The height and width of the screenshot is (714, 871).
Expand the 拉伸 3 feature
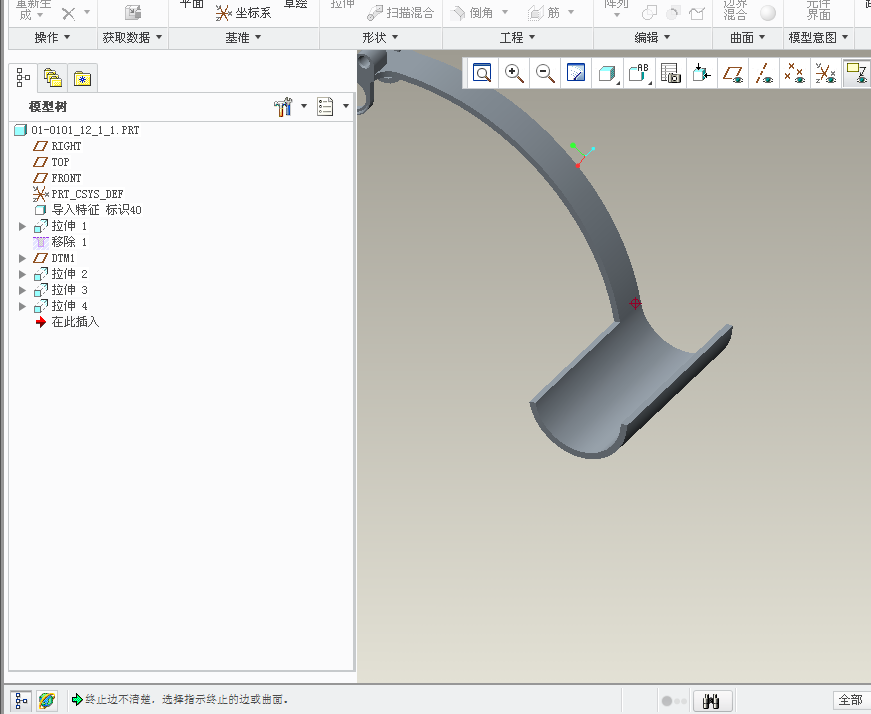[x=22, y=290]
